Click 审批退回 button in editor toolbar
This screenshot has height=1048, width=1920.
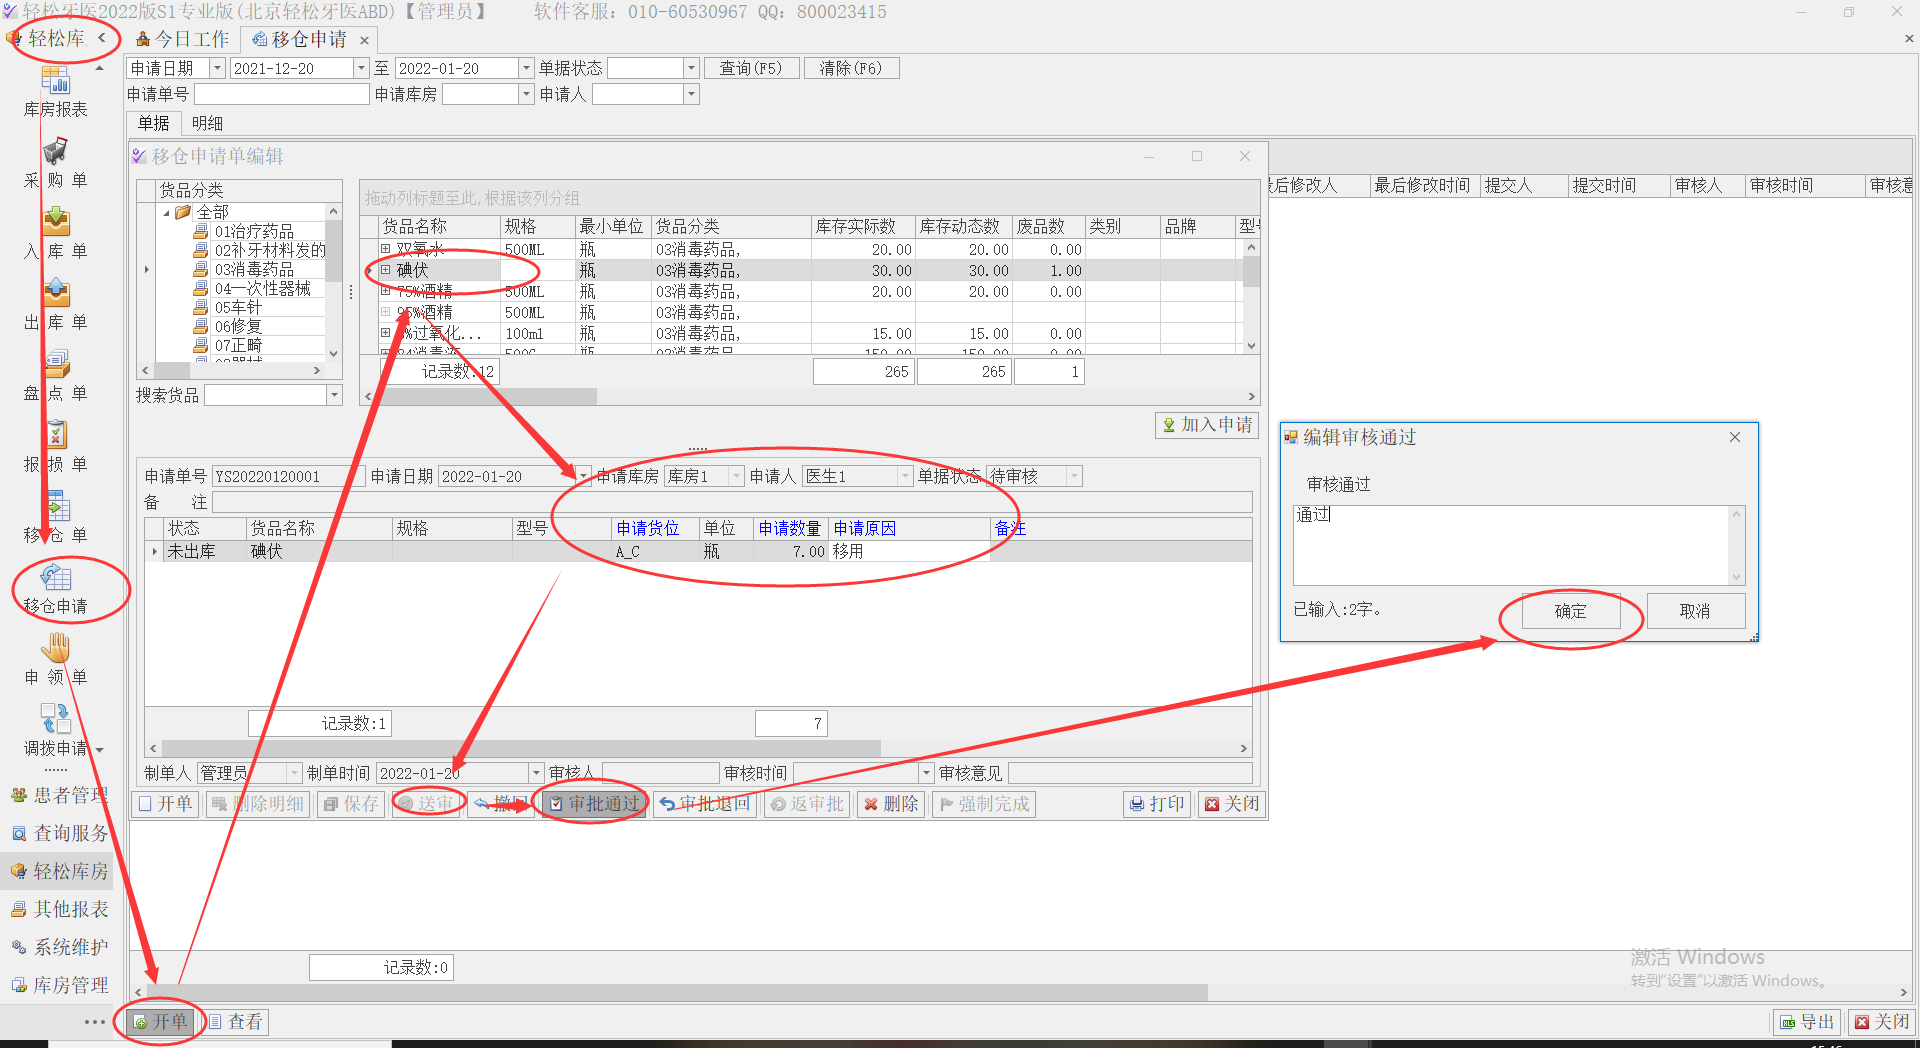coord(704,804)
